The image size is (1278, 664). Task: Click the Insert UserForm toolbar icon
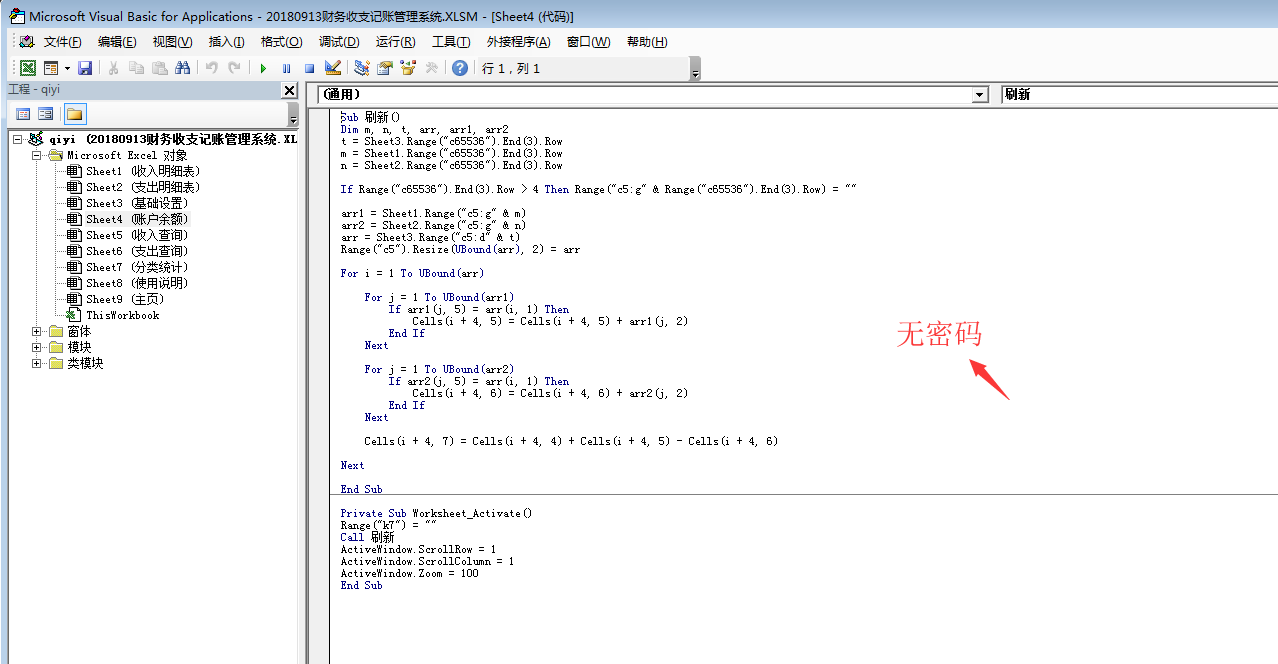coord(50,68)
